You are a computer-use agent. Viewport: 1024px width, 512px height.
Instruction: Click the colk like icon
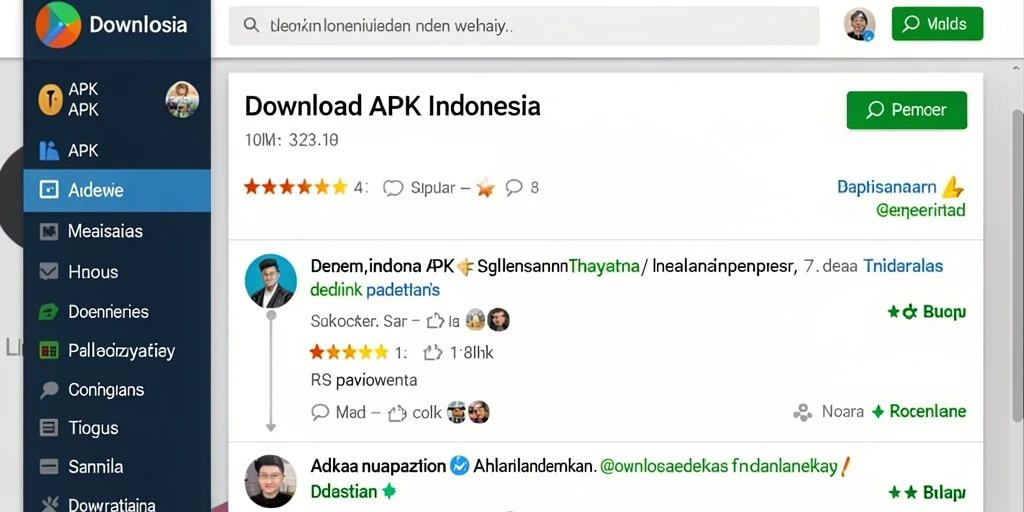point(397,413)
